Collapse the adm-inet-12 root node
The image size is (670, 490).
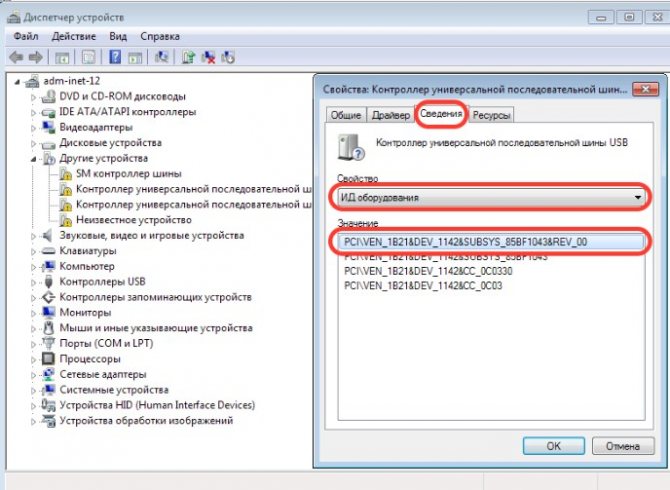pos(17,82)
